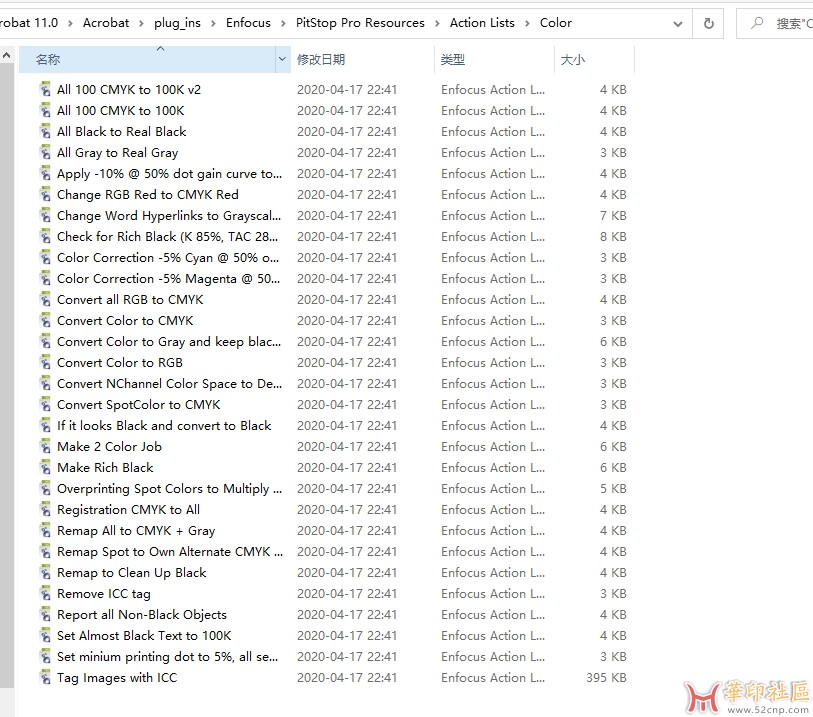The height and width of the screenshot is (717, 813).
Task: Click the icon of If it looks Black file
Action: click(x=46, y=425)
